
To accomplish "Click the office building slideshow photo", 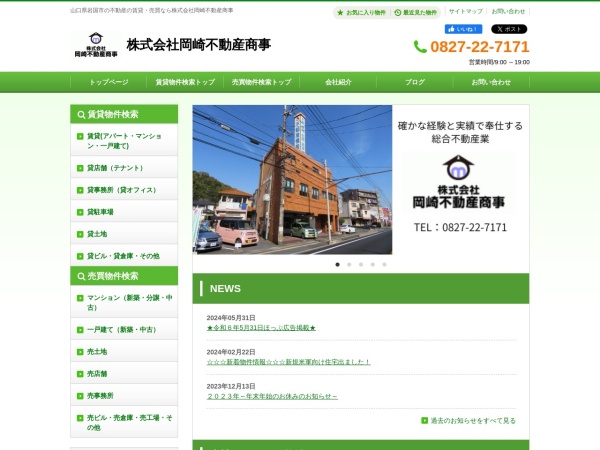I will 292,179.
